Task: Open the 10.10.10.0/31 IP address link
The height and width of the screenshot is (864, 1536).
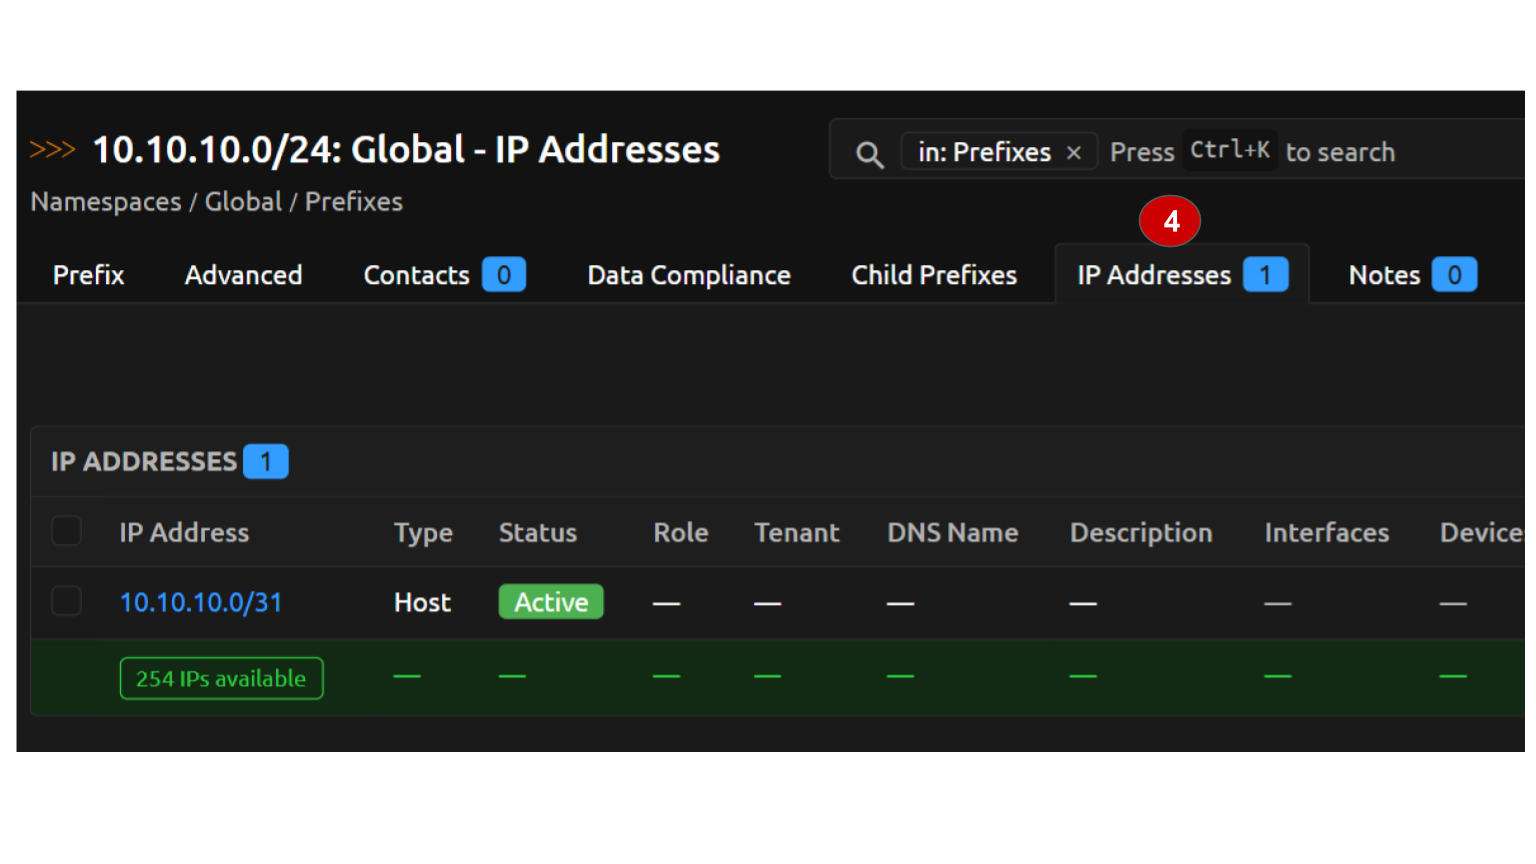Action: (x=201, y=602)
